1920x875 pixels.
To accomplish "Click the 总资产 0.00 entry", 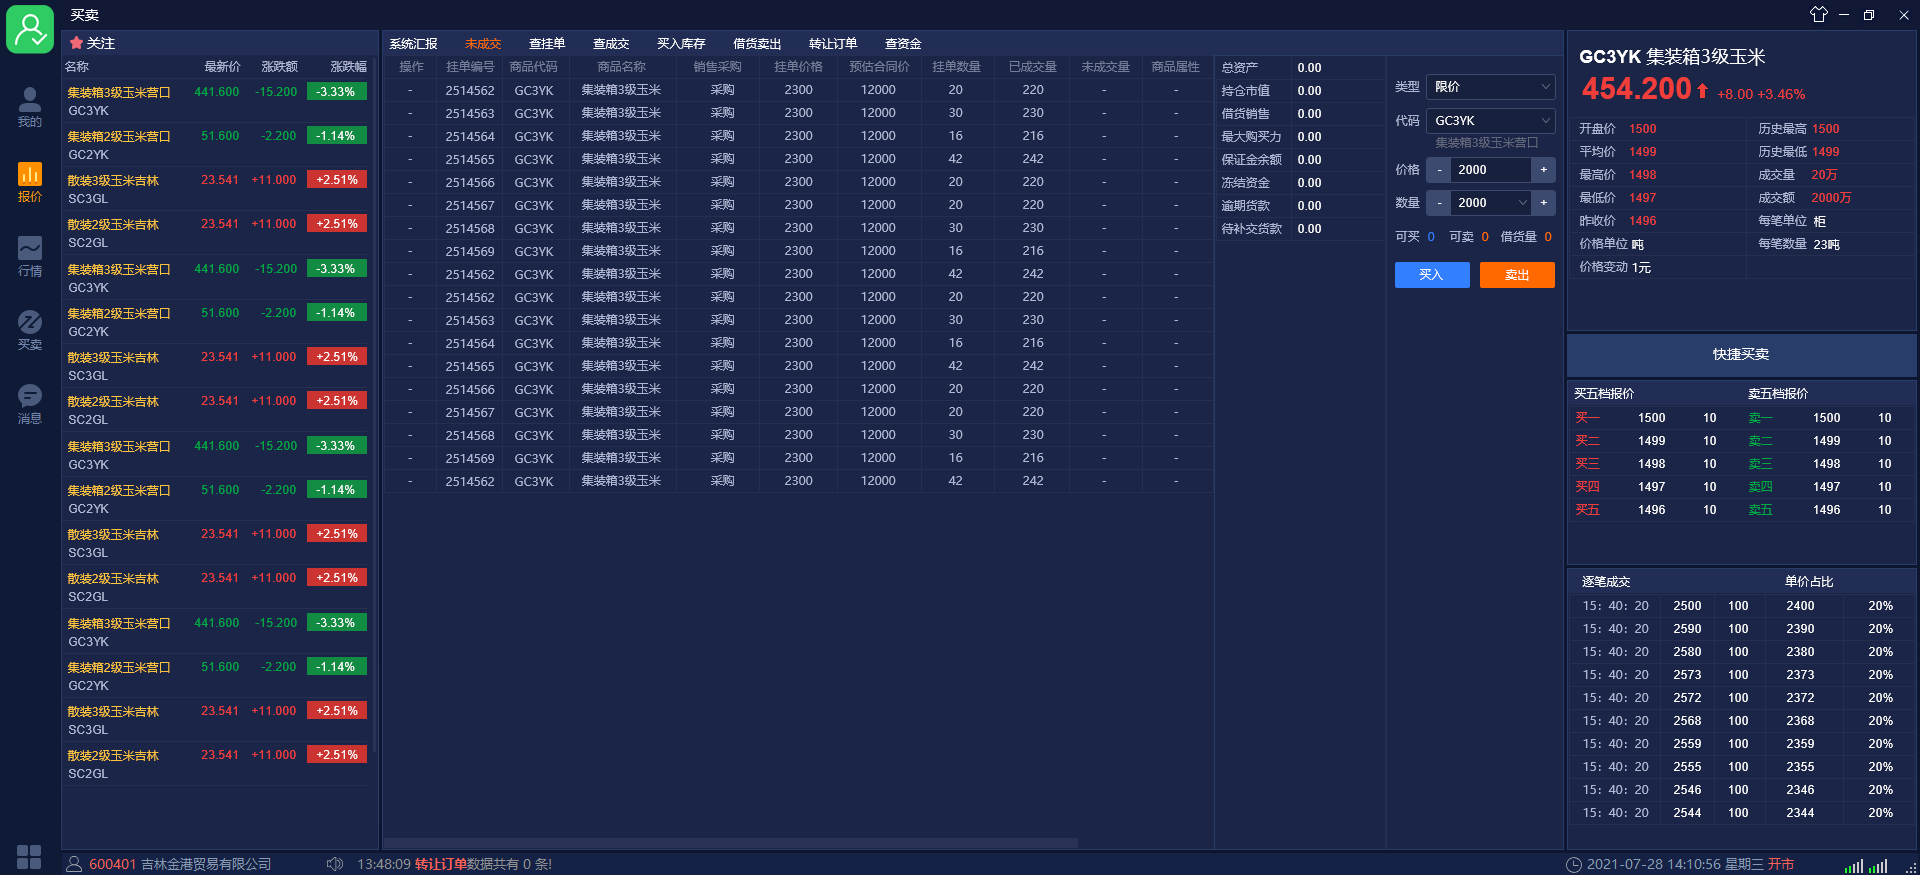I will point(1299,68).
